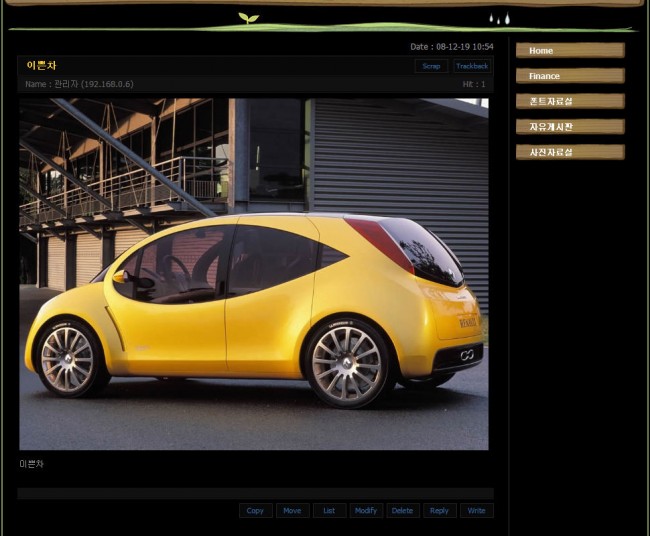Open the Home menu item
Image resolution: width=650 pixels, height=536 pixels.
(x=569, y=50)
